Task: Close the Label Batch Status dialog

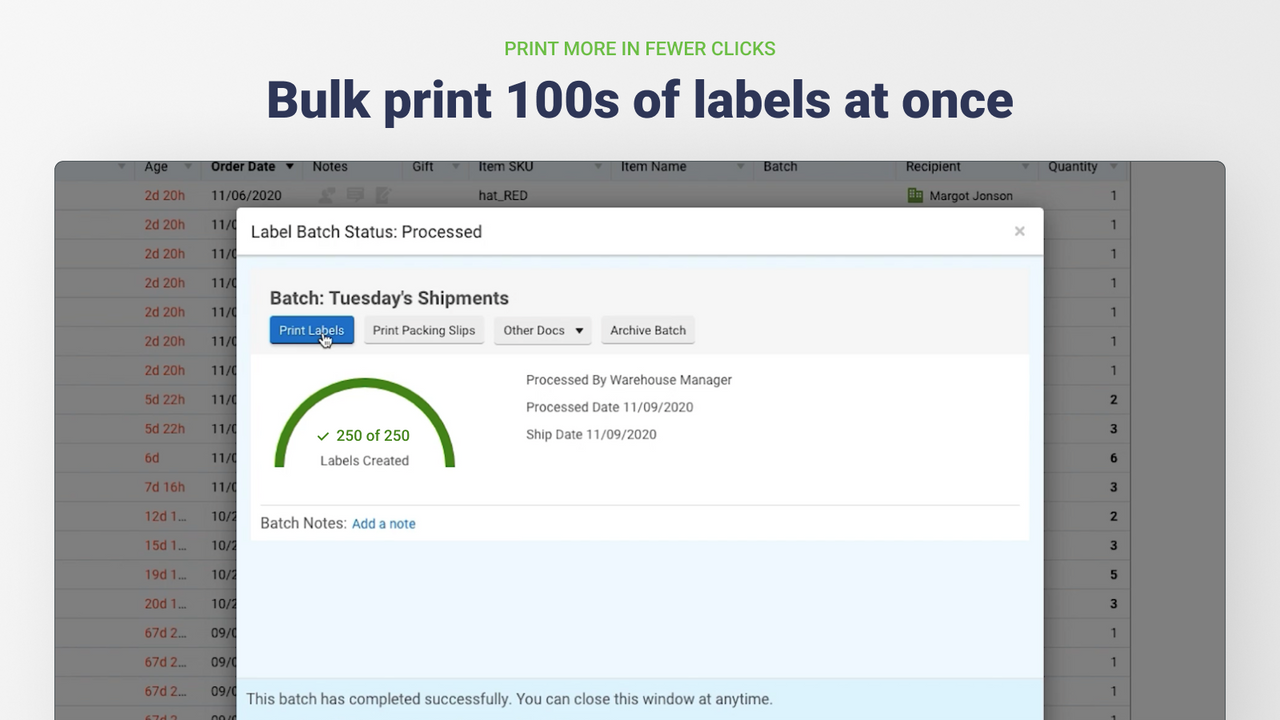Action: tap(1019, 231)
